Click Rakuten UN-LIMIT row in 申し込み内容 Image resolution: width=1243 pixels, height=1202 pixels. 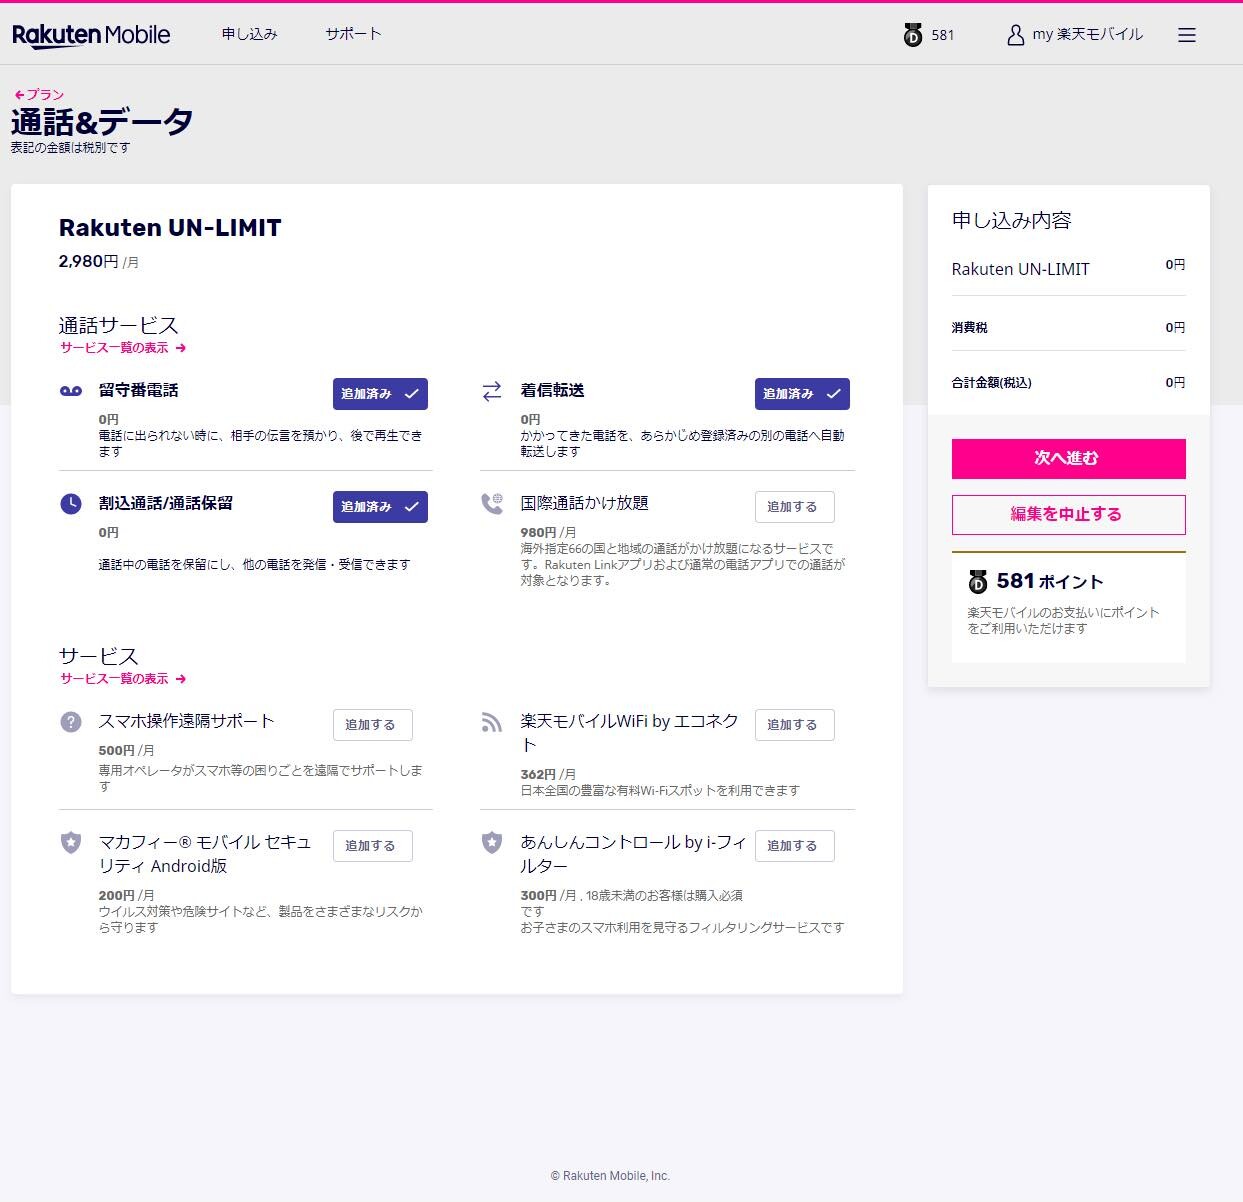[x=1068, y=269]
